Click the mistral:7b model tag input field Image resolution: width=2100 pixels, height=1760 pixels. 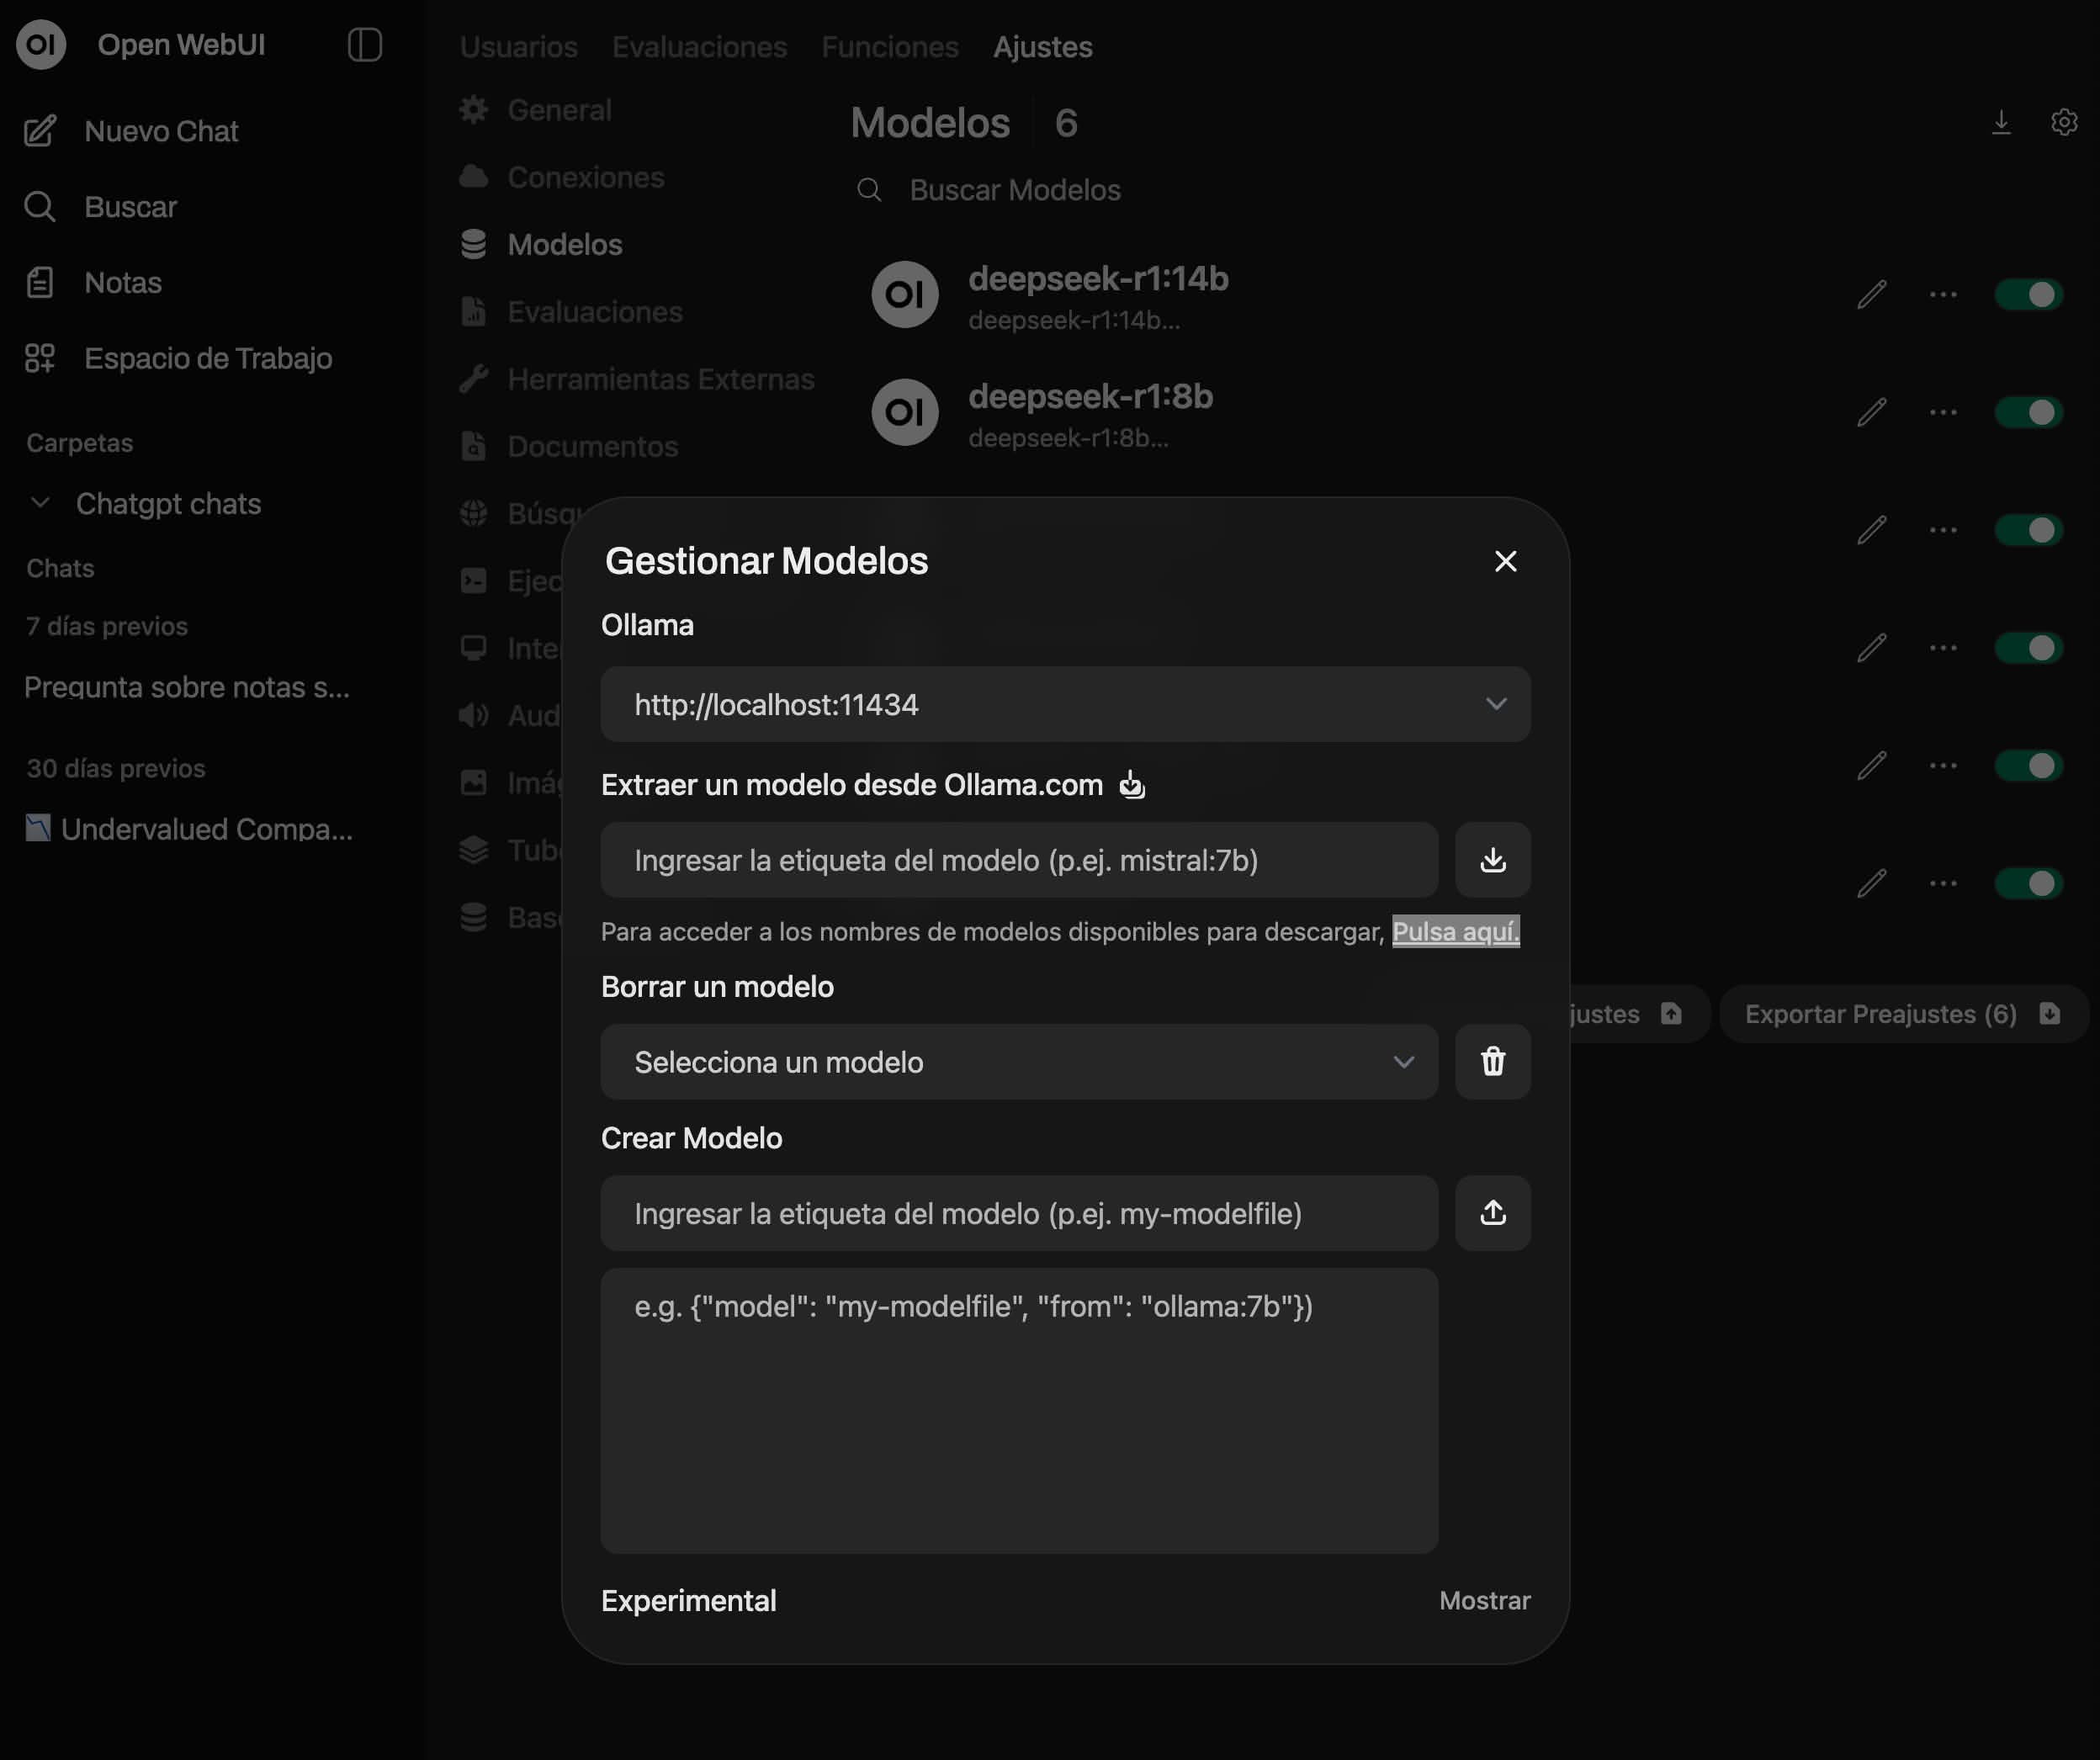click(1018, 860)
